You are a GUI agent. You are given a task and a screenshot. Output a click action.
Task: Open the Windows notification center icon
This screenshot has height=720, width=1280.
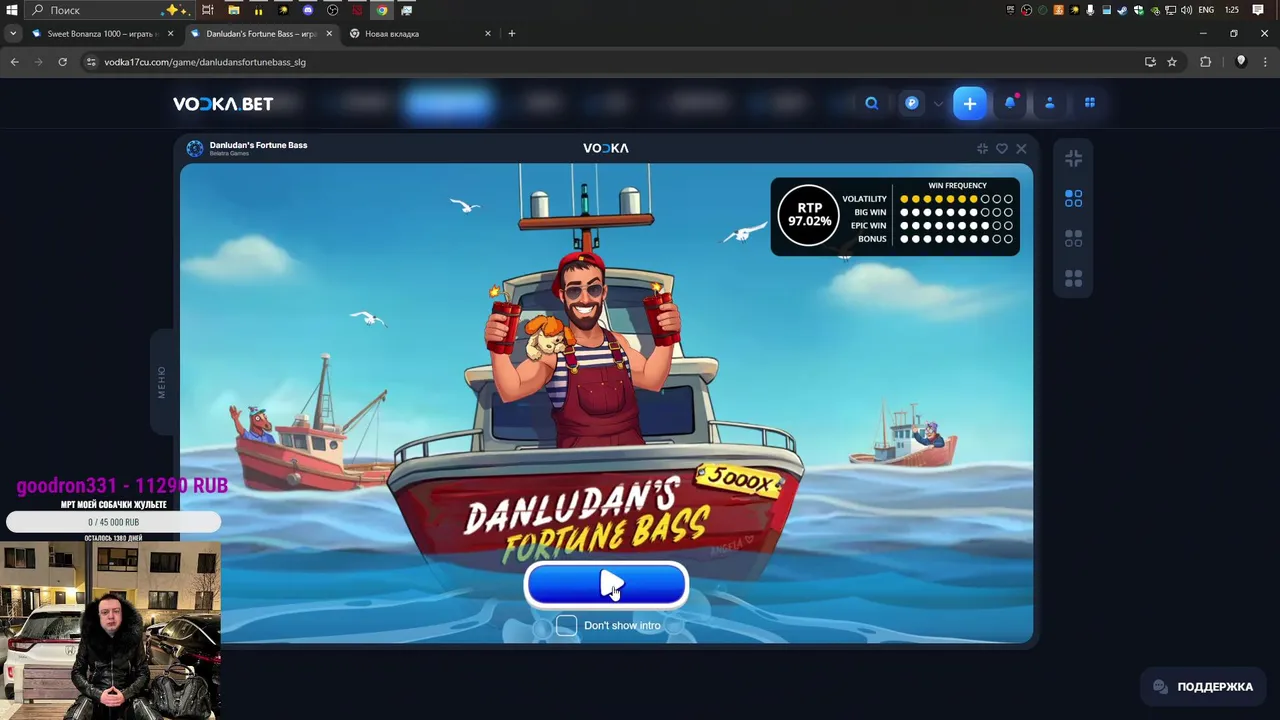click(1258, 10)
